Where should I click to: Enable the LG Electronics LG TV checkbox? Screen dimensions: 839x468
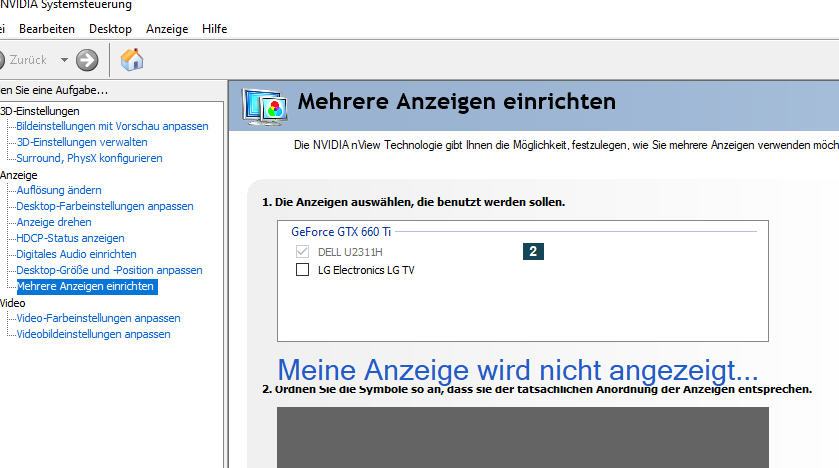(x=302, y=270)
